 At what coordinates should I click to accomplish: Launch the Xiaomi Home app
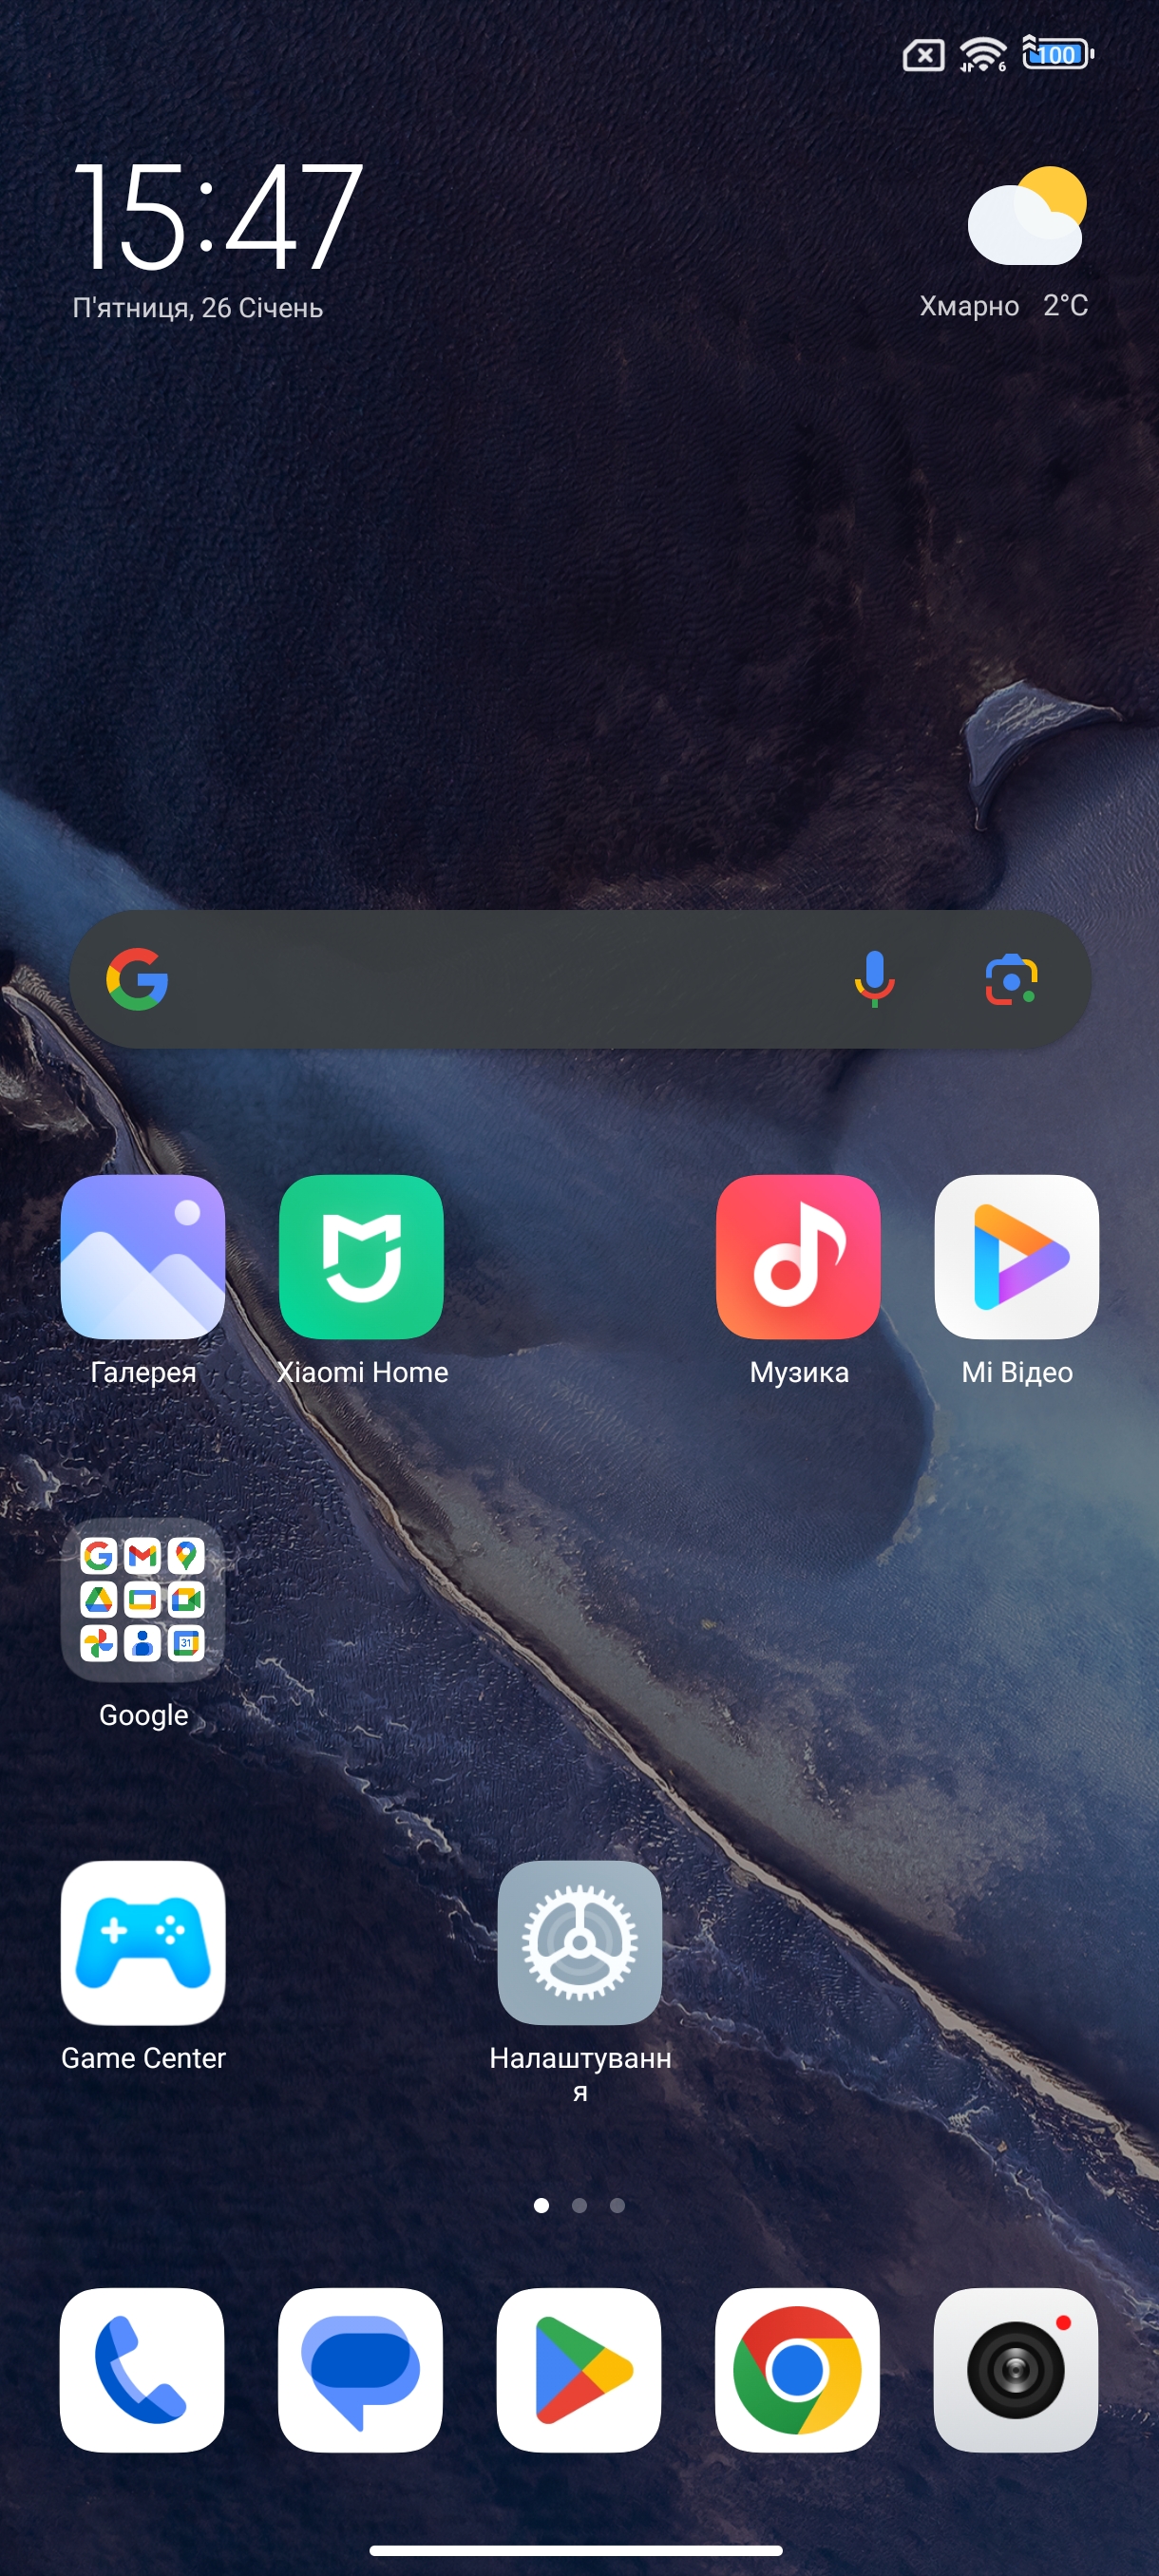pyautogui.click(x=361, y=1257)
